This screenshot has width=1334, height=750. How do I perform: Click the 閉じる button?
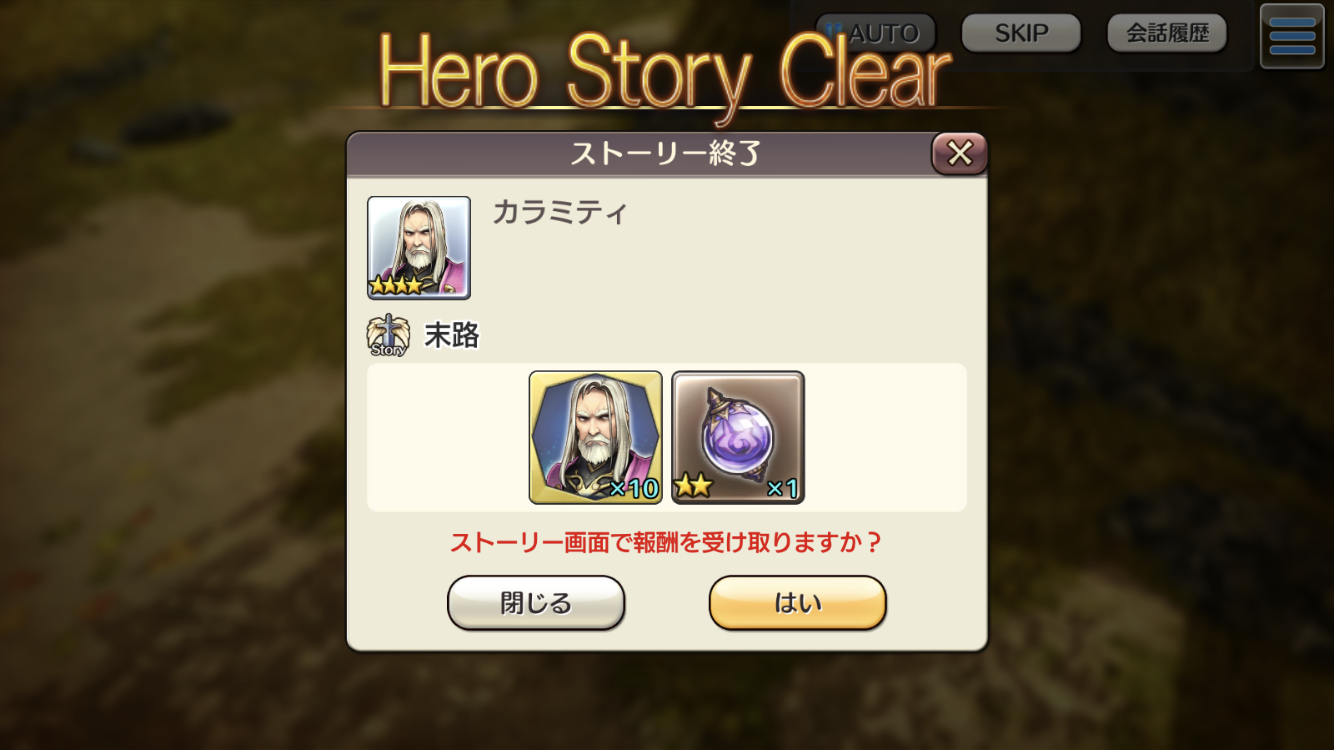(x=536, y=603)
